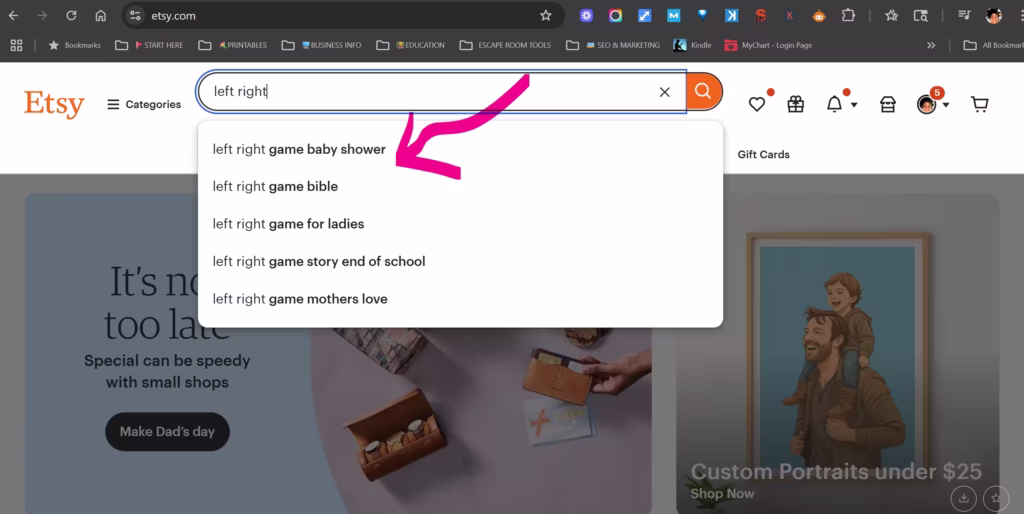Image resolution: width=1024 pixels, height=514 pixels.
Task: Open the START HERE bookmark folder
Action: click(x=149, y=45)
